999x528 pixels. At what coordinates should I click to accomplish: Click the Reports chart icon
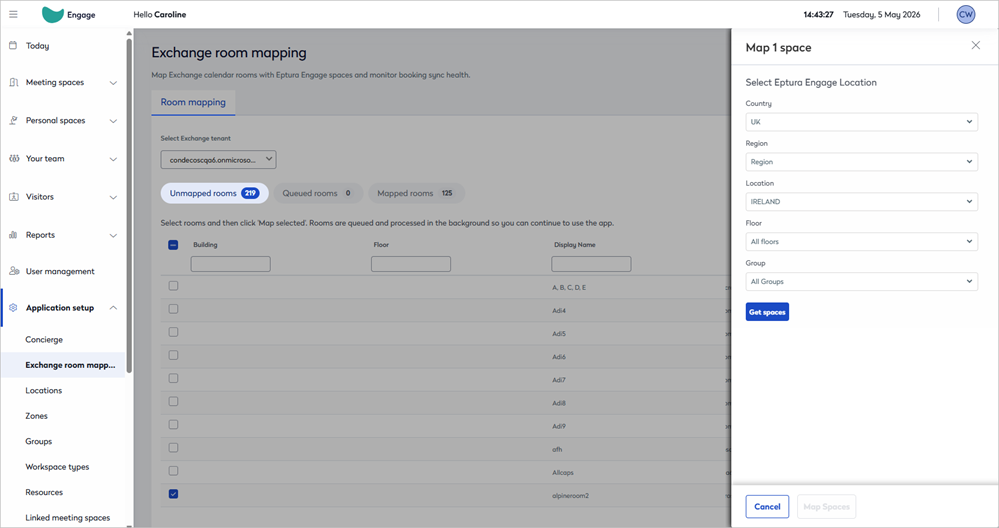point(13,235)
